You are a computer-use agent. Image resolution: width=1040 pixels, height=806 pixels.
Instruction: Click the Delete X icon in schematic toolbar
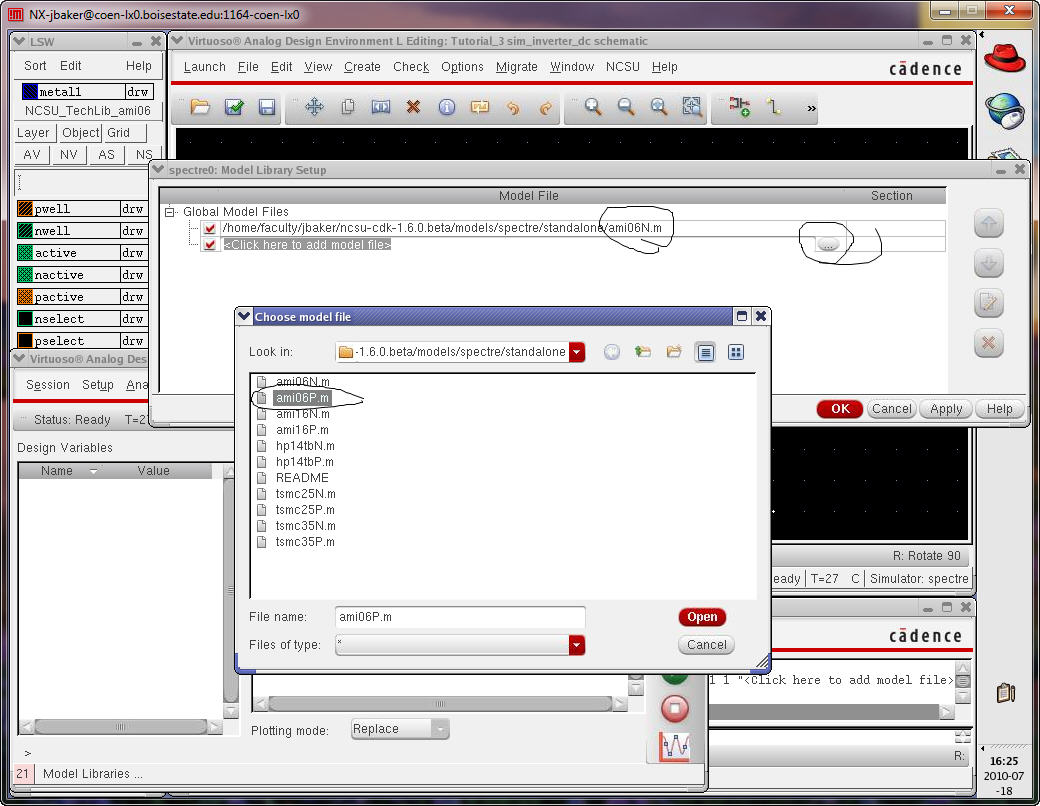(x=413, y=107)
